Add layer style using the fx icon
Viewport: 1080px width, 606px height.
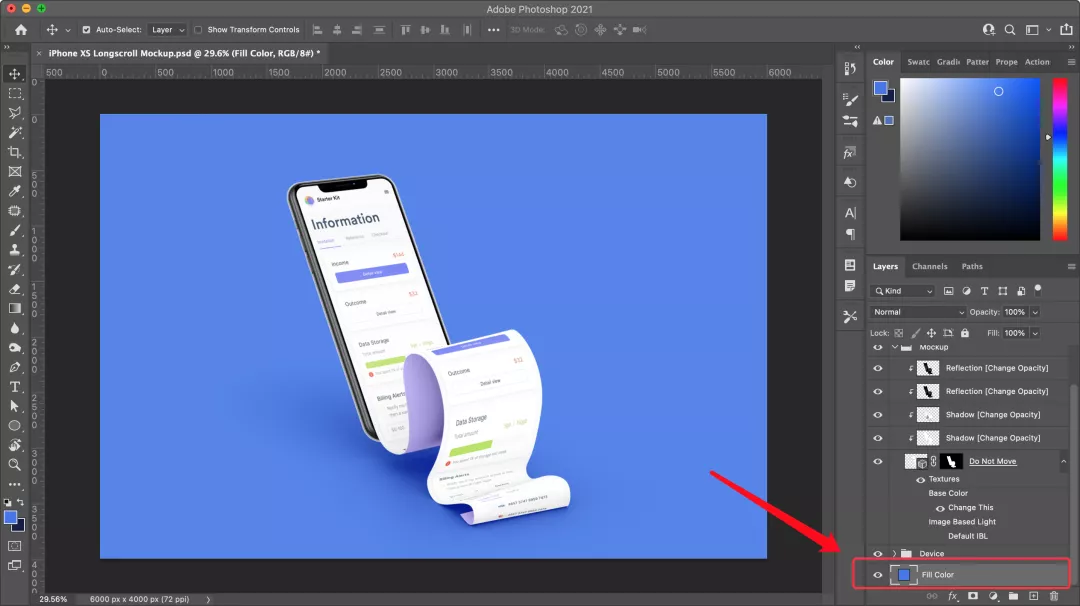pos(952,596)
